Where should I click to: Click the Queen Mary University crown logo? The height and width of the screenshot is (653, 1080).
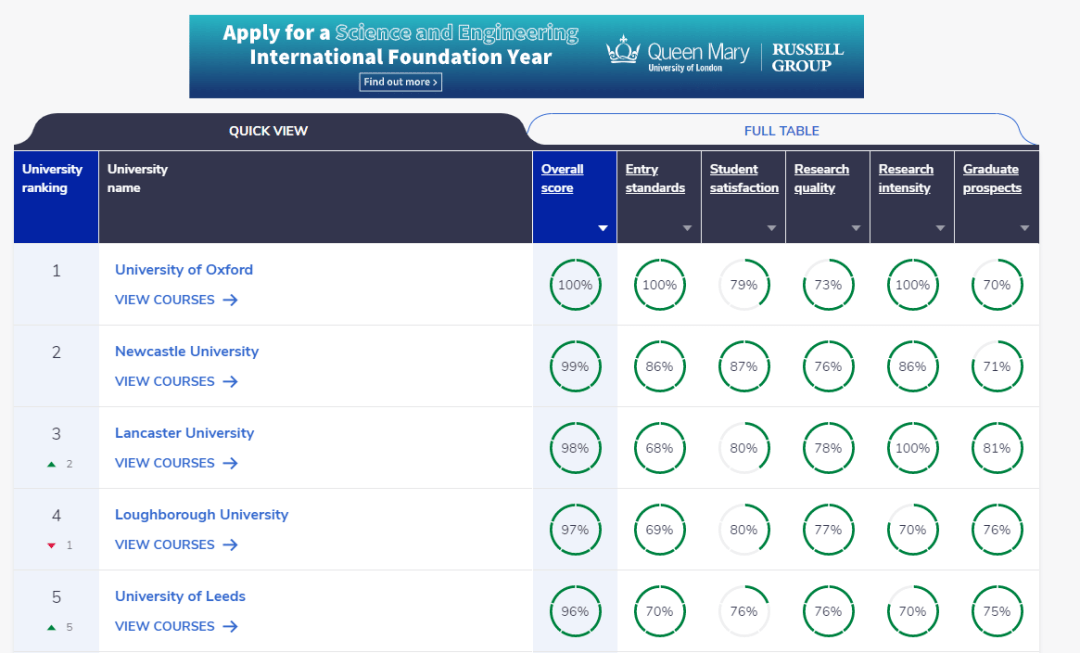(623, 50)
